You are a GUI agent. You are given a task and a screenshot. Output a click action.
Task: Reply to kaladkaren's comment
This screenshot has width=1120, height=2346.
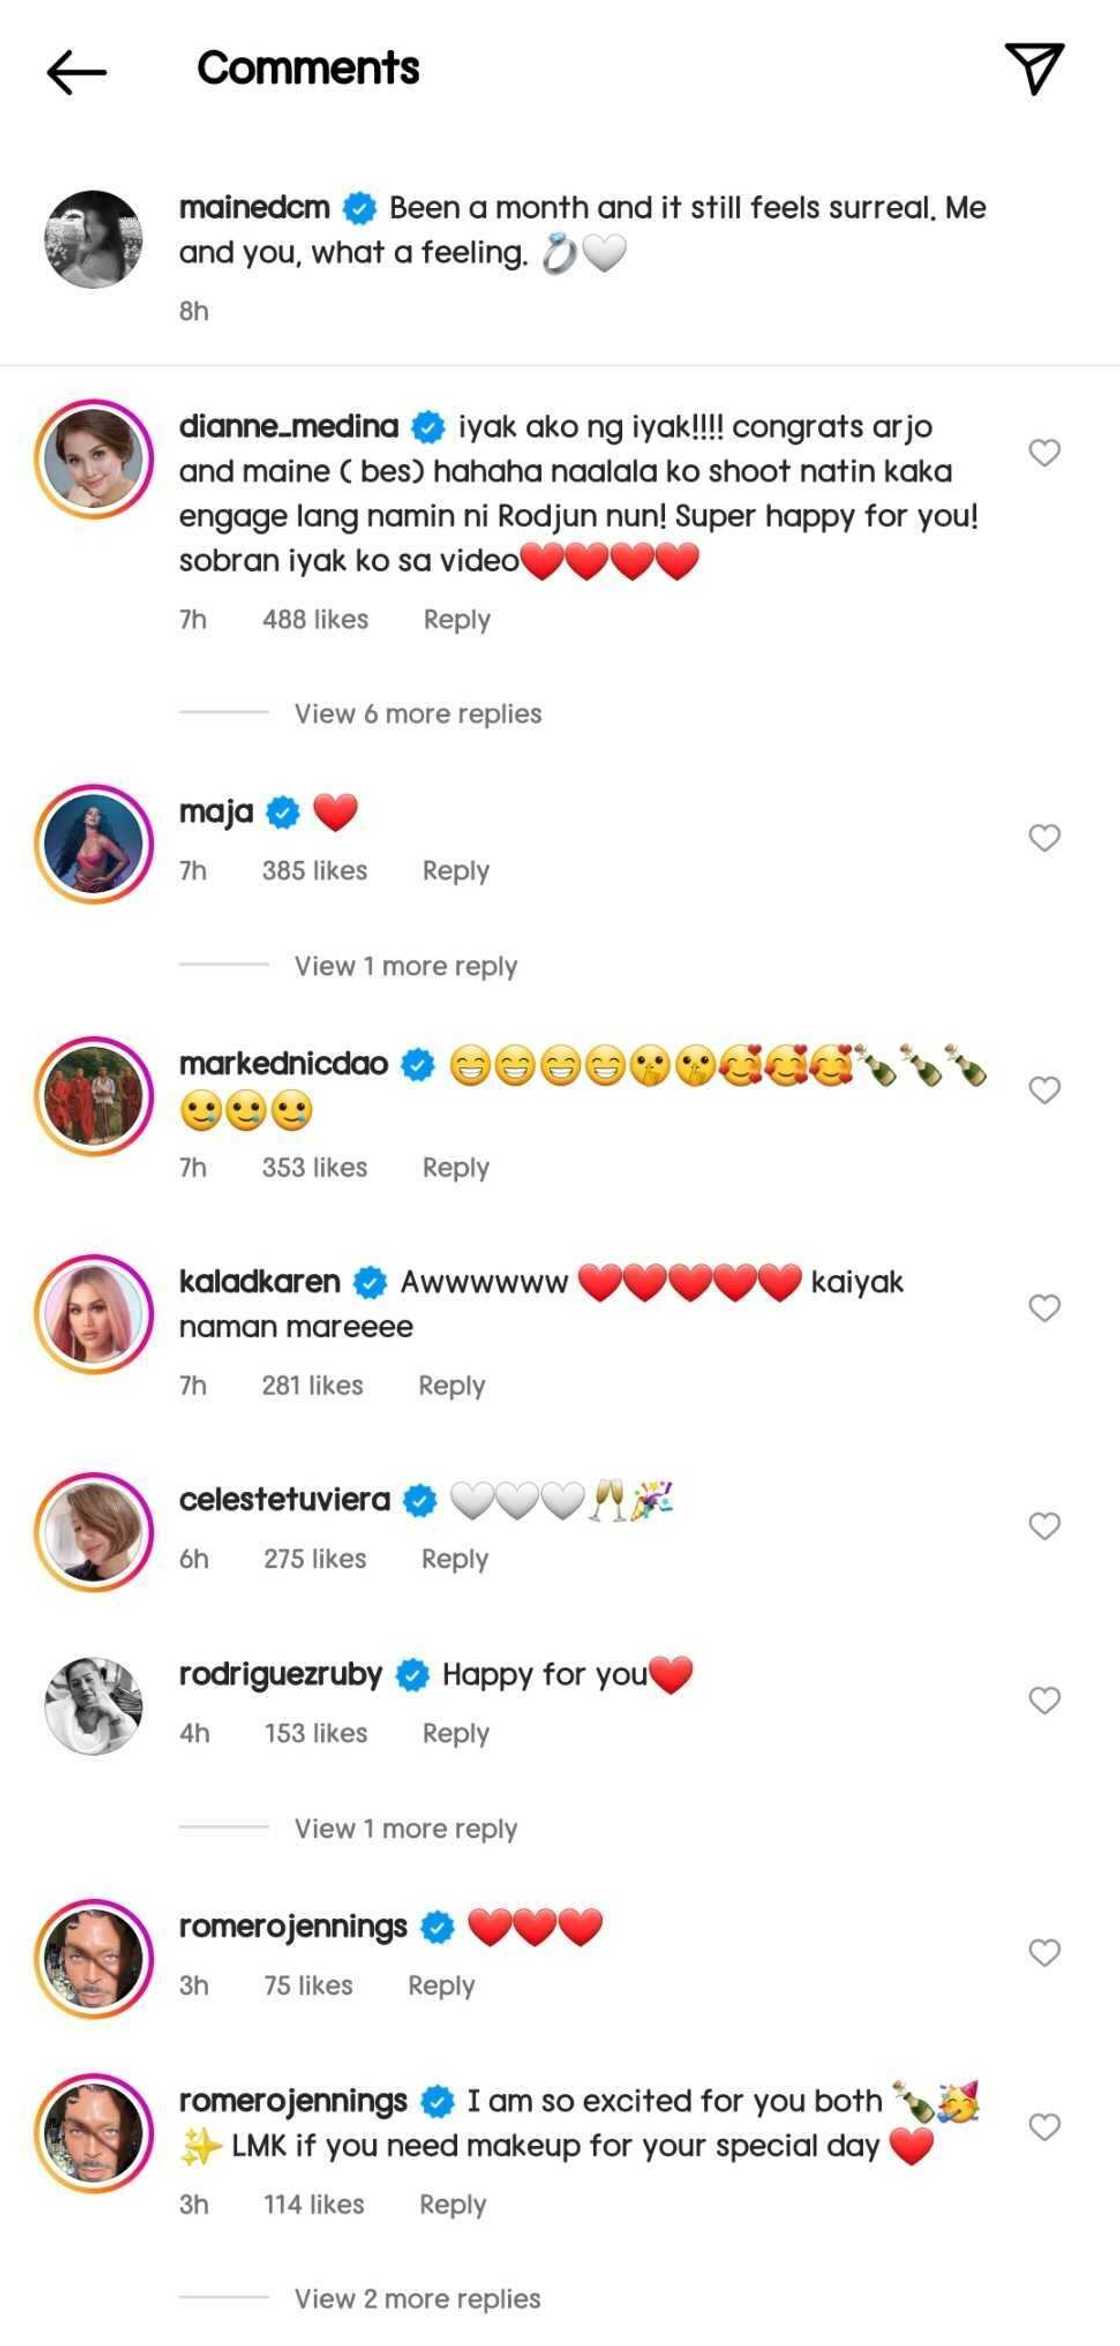pos(451,1386)
